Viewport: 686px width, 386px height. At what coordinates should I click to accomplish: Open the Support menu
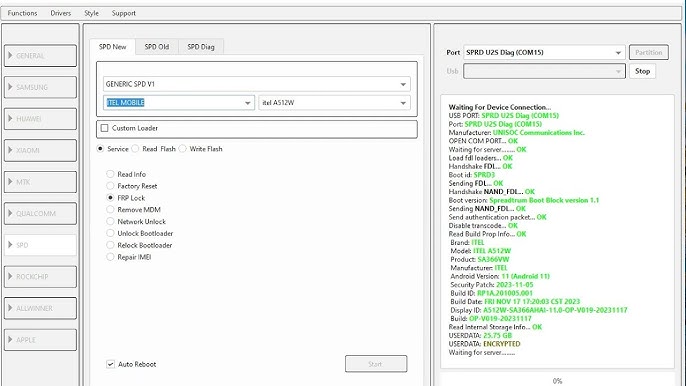point(123,13)
